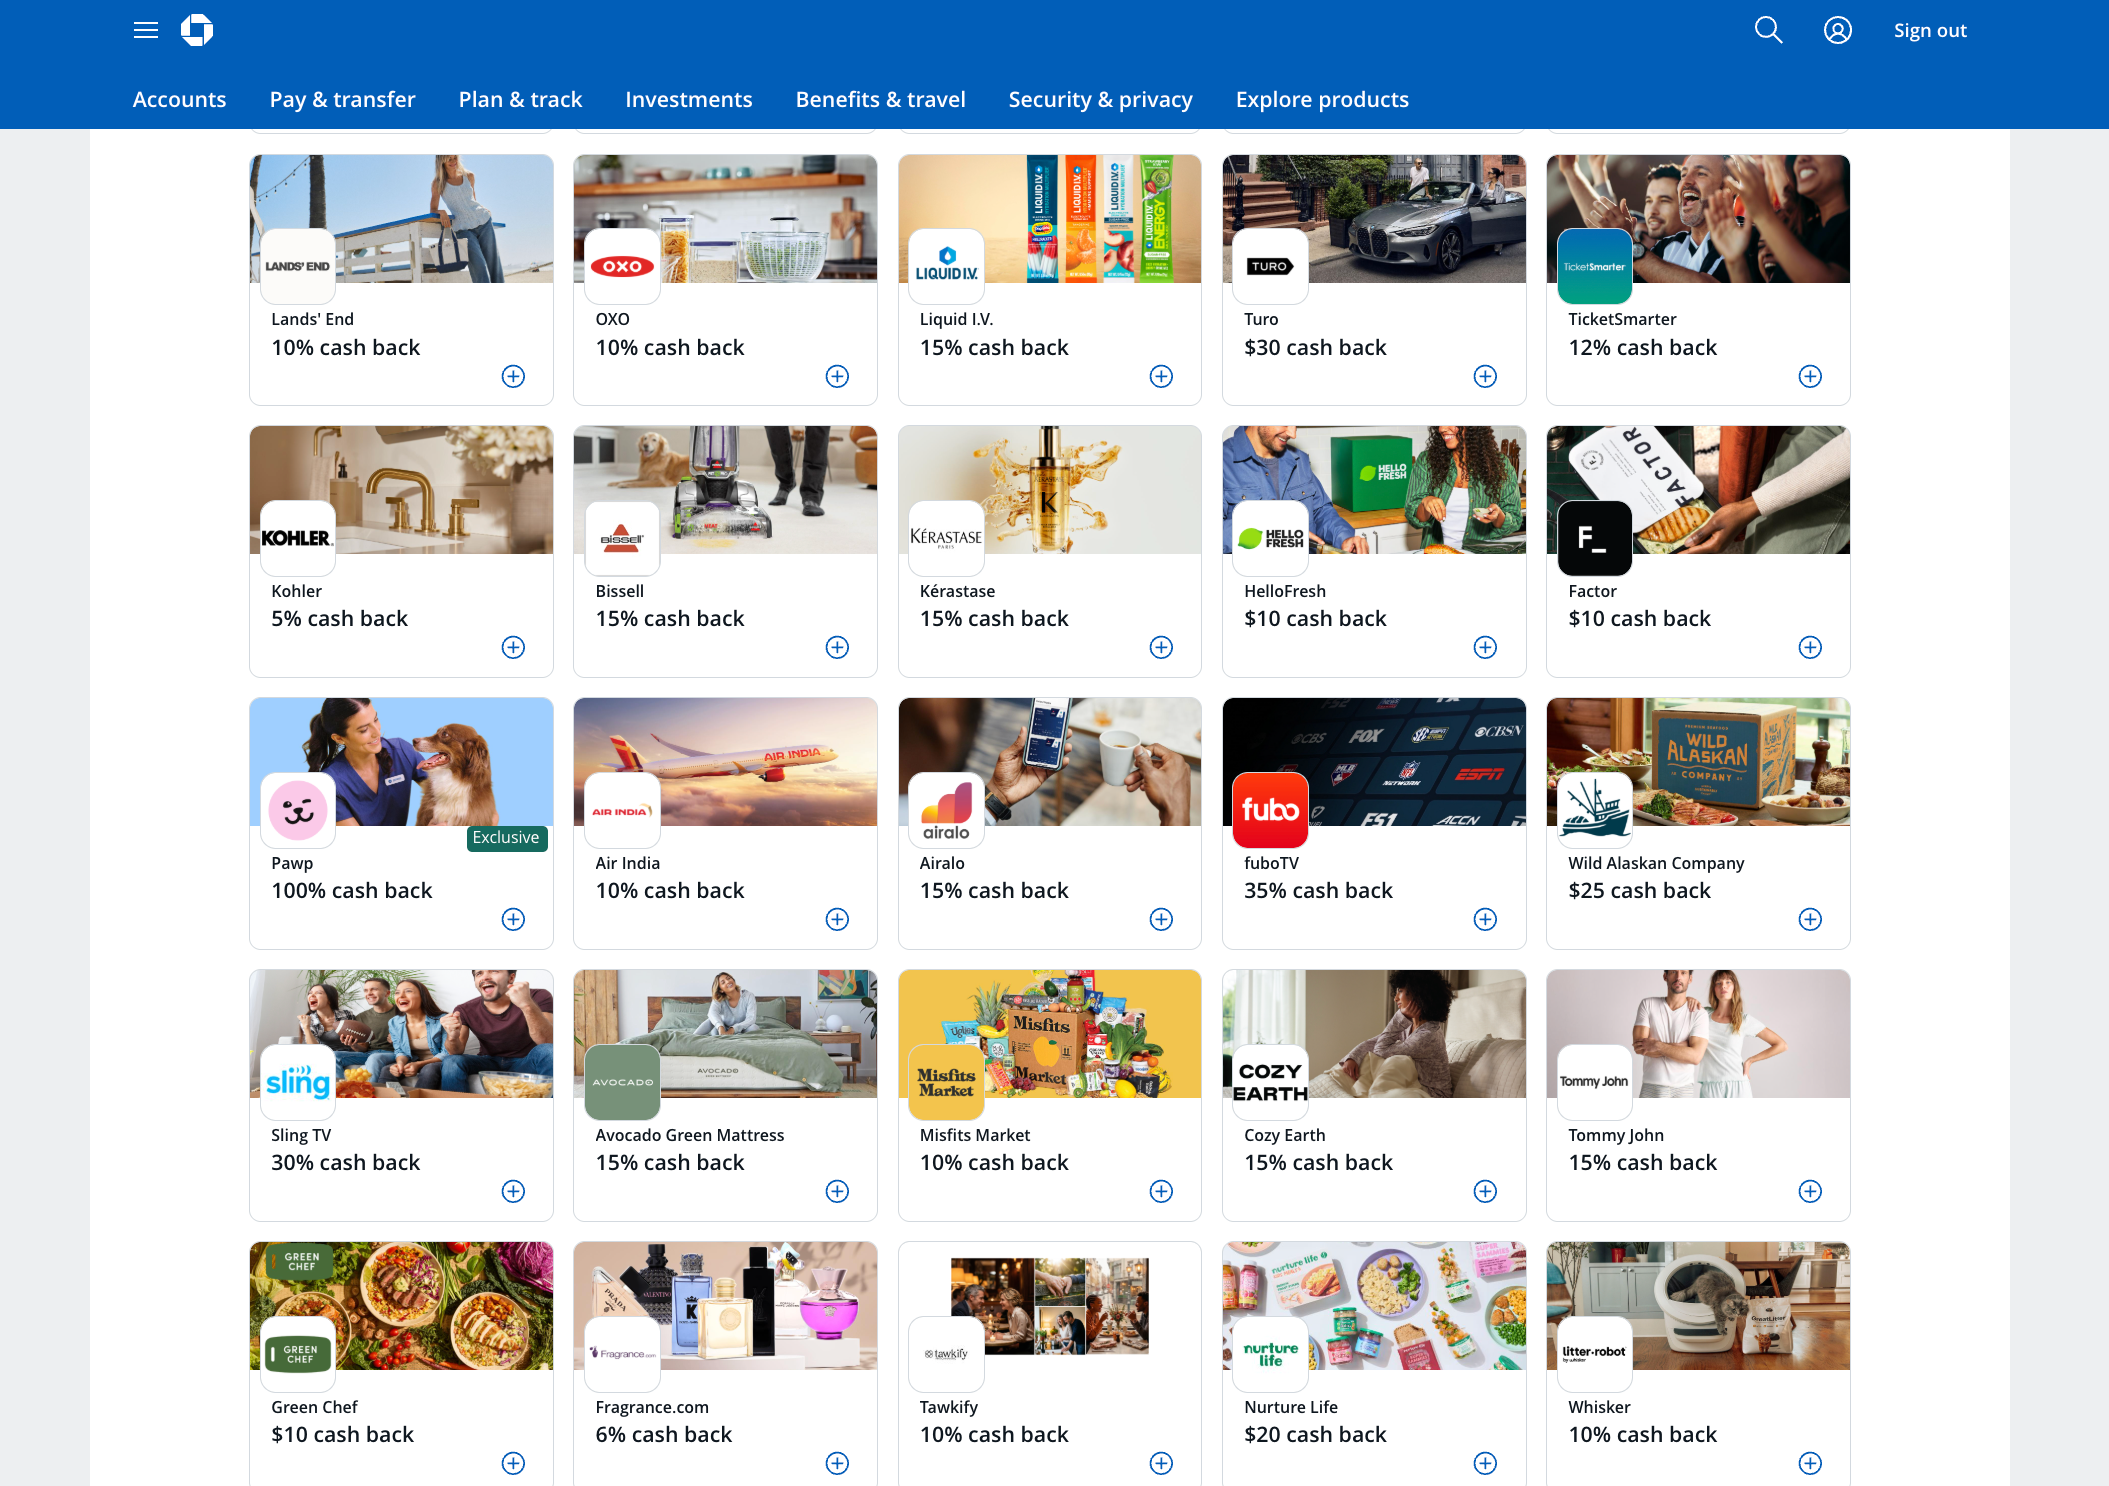Add the Lands' End offer plus icon
The width and height of the screenshot is (2109, 1486).
(513, 376)
